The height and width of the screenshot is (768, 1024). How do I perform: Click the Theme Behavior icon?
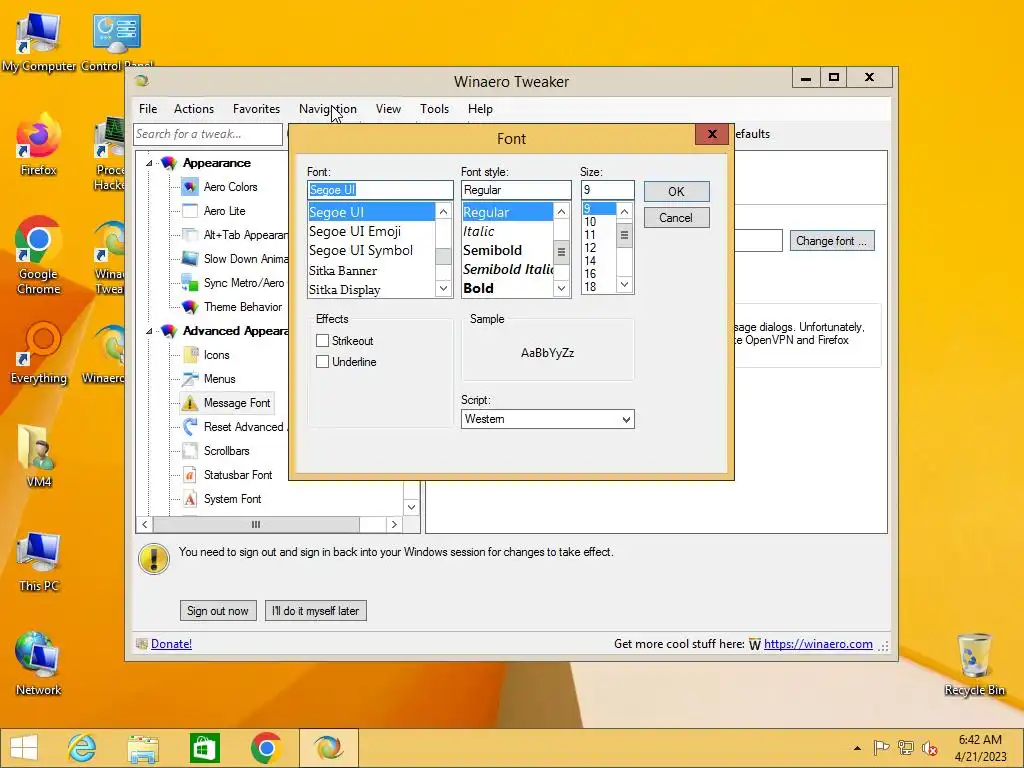tap(189, 307)
